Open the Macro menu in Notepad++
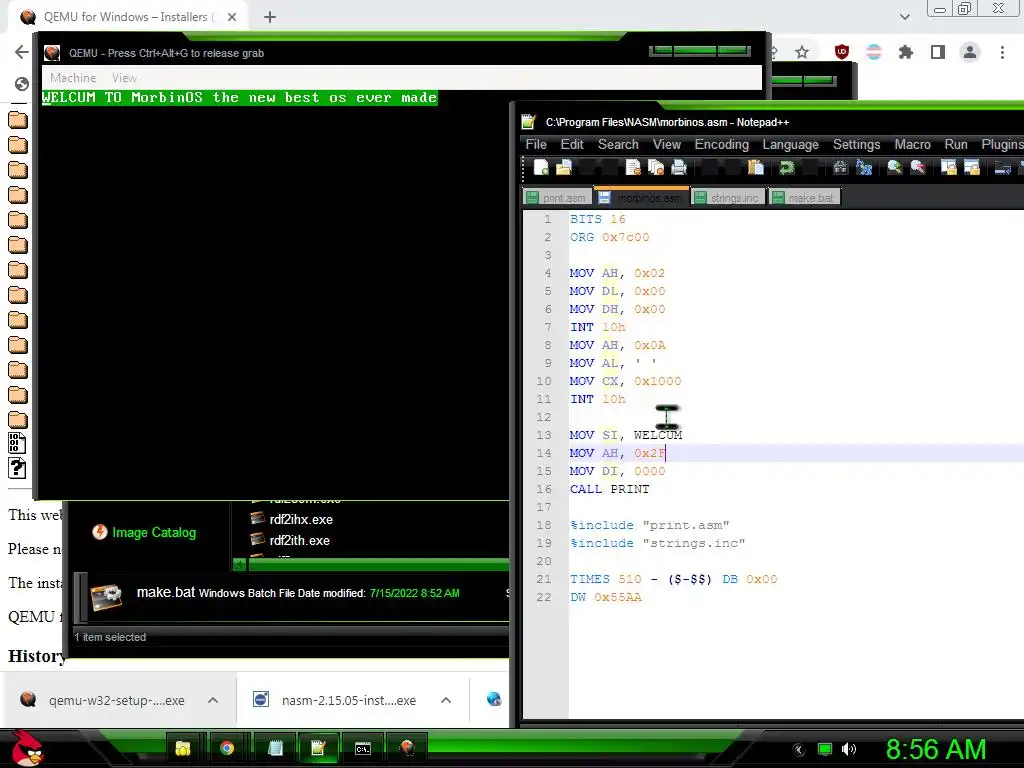 click(912, 144)
